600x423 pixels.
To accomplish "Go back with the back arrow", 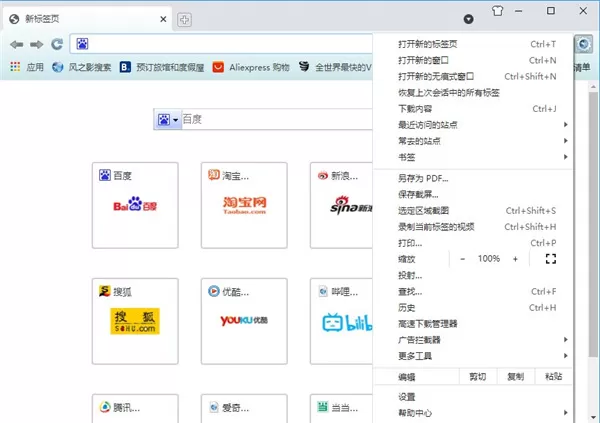I will click(16, 44).
